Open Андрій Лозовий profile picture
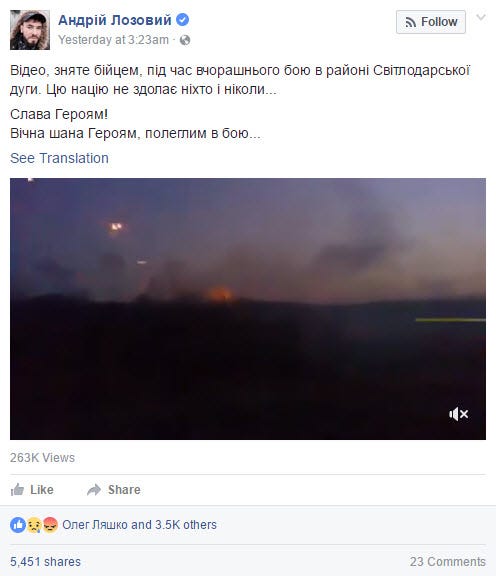496x576 pixels. 30,30
